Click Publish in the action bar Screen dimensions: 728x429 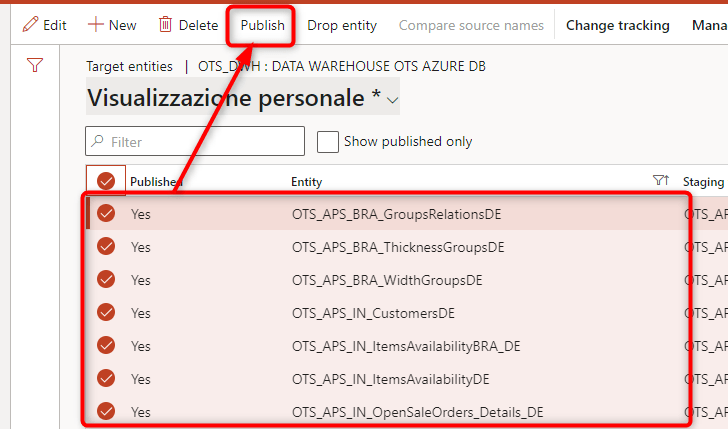point(262,25)
